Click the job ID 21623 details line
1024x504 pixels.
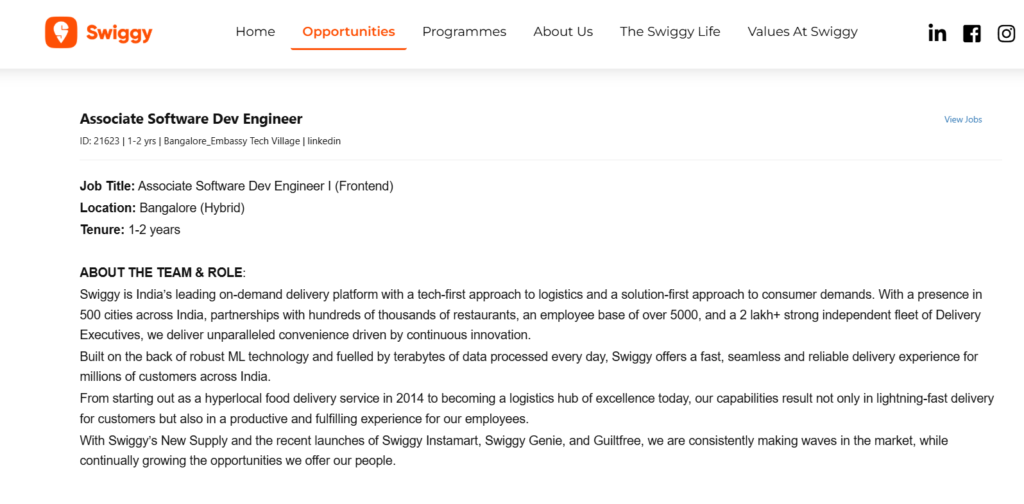click(210, 141)
